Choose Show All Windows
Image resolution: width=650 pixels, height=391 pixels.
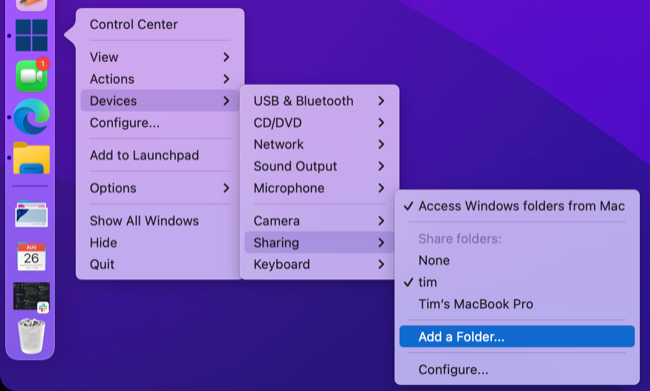[x=160, y=221]
